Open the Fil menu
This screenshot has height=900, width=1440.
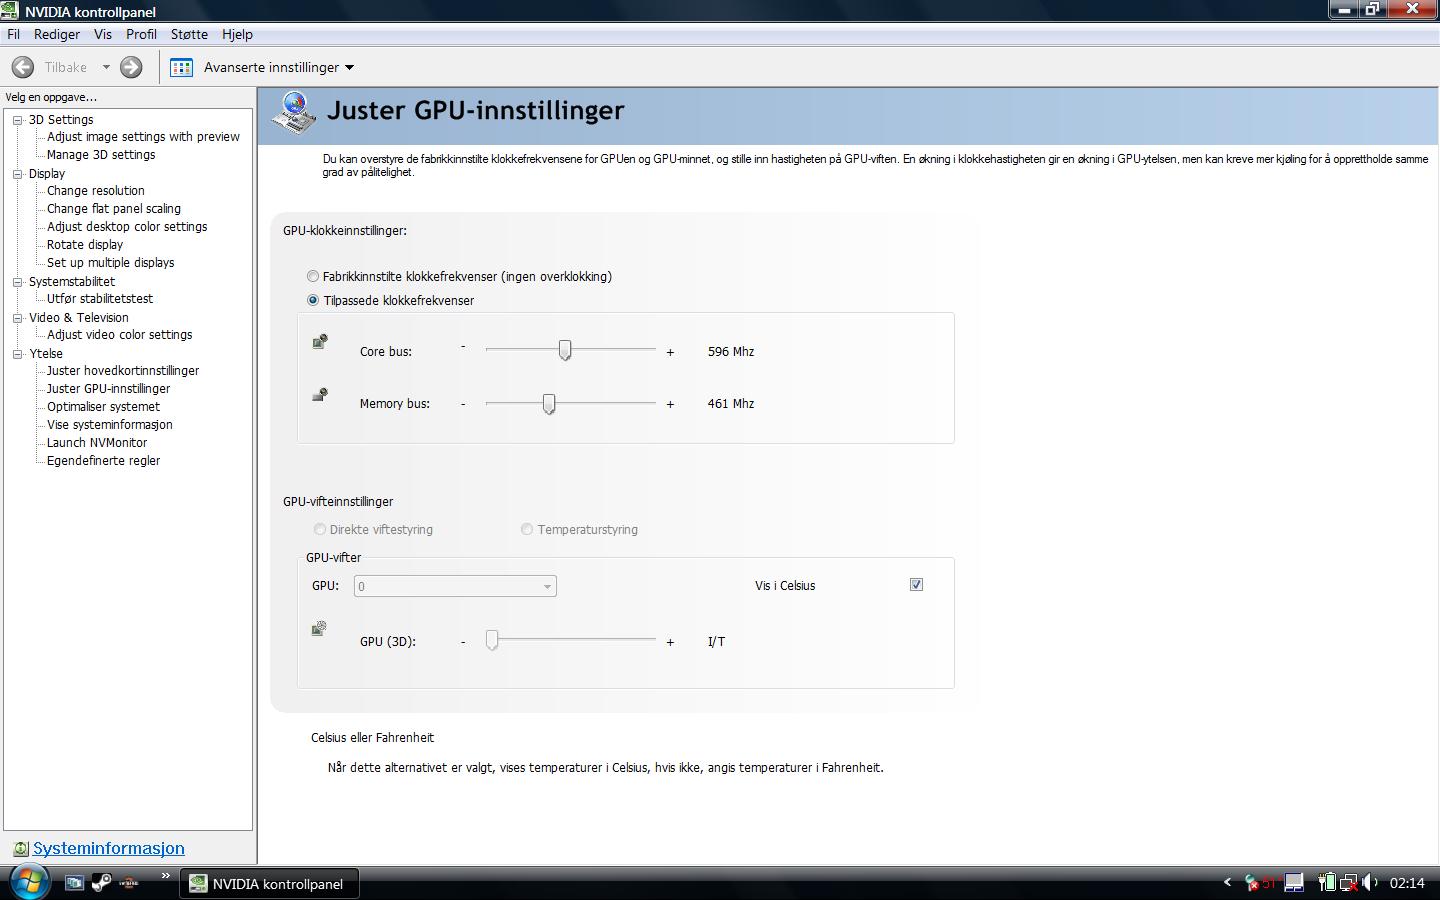(13, 34)
